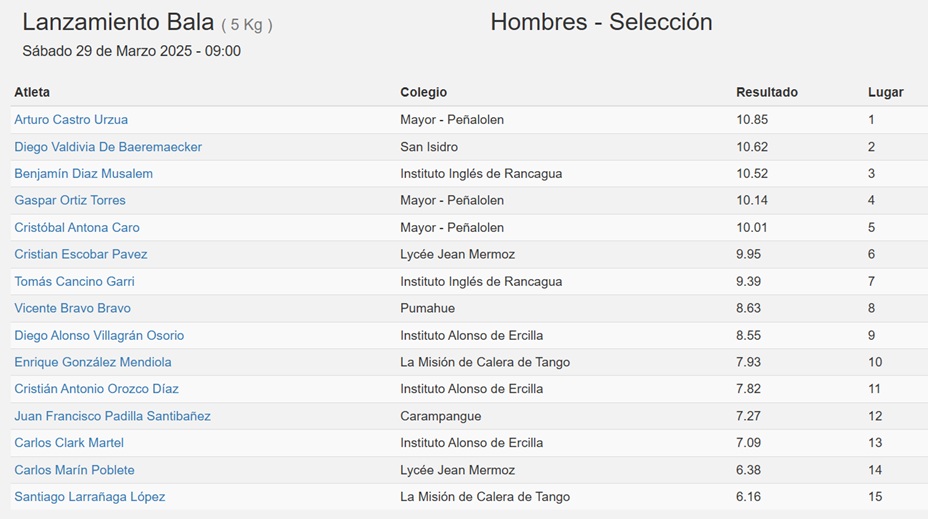Open Santiago Larrañaga López's profile
Screen dimensions: 928x519
(x=89, y=497)
